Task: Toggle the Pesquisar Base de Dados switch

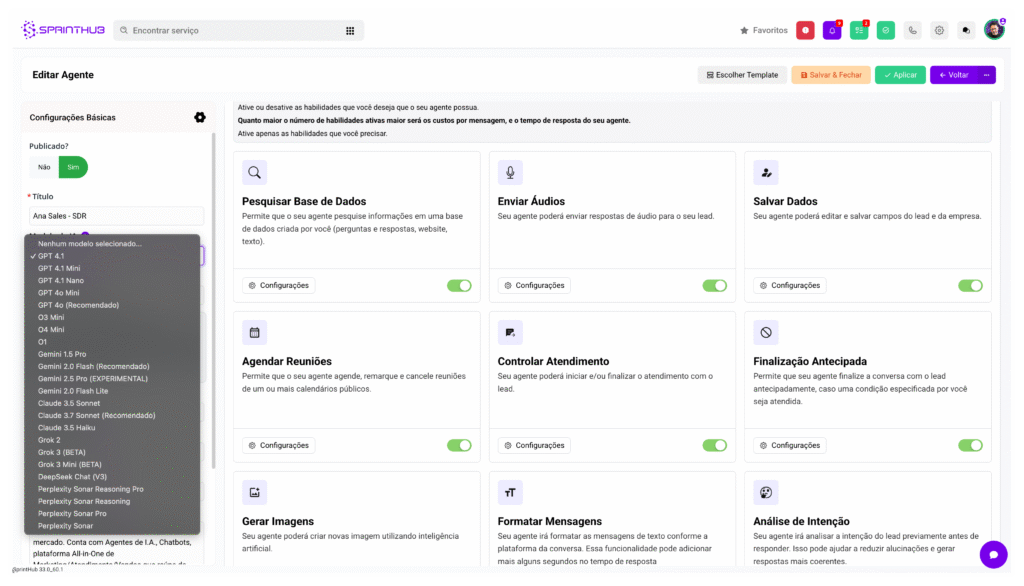Action: click(x=459, y=285)
